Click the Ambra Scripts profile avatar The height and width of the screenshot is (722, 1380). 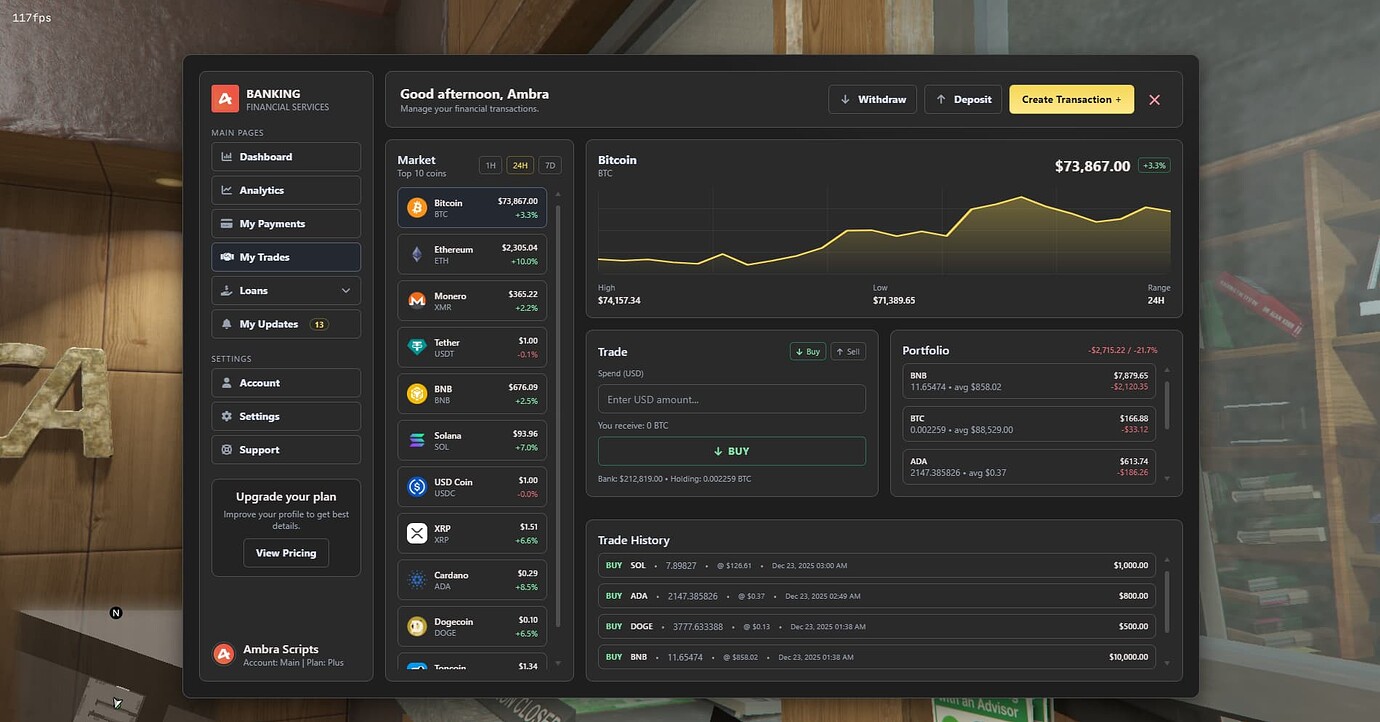[224, 654]
